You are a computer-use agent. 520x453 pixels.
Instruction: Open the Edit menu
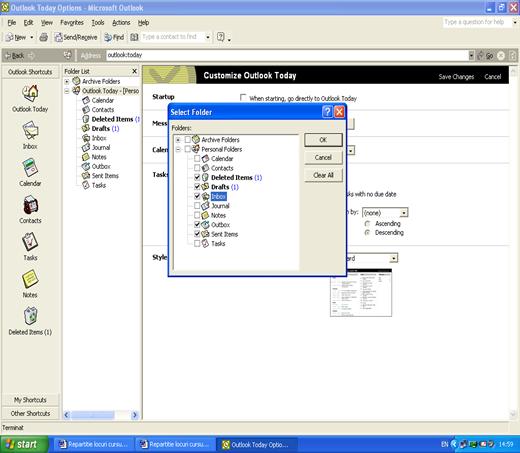pos(28,23)
